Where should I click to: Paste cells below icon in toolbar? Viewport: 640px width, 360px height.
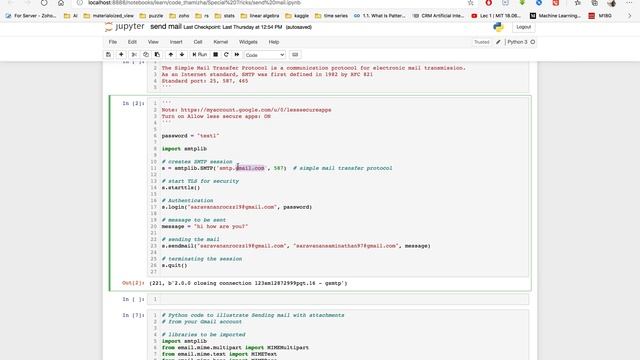click(x=157, y=55)
